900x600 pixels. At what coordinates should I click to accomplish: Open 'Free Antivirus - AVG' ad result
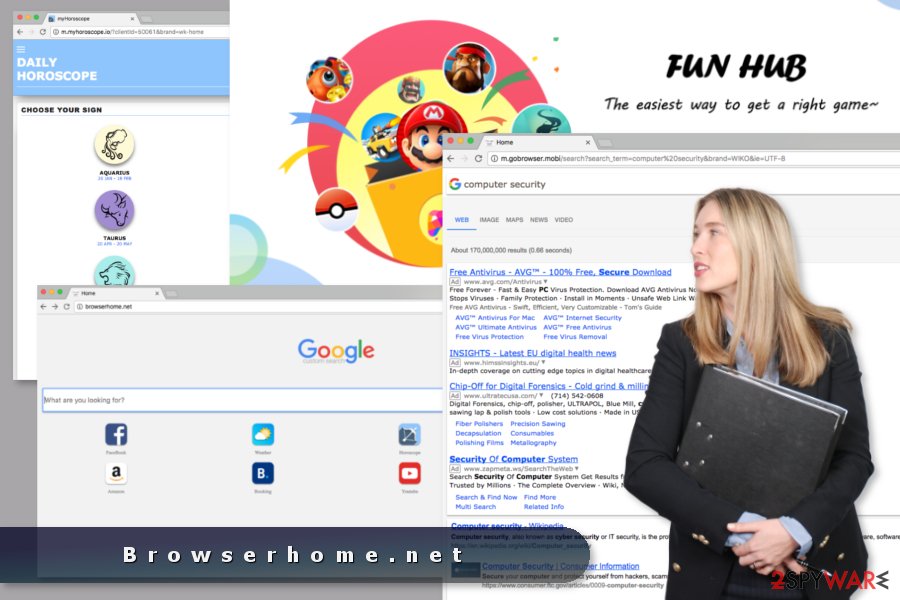560,272
